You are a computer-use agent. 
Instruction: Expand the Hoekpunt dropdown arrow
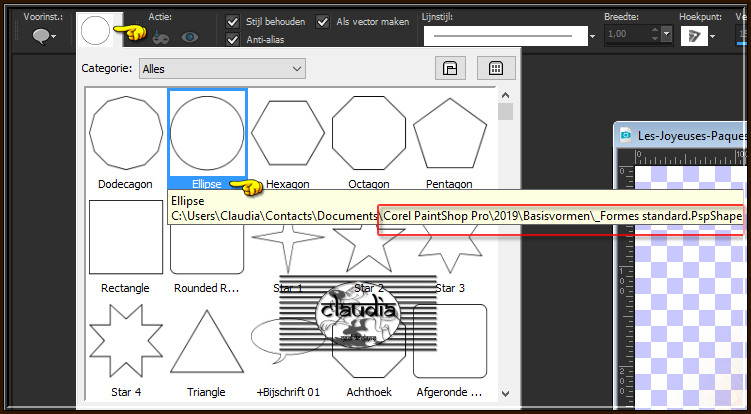713,37
